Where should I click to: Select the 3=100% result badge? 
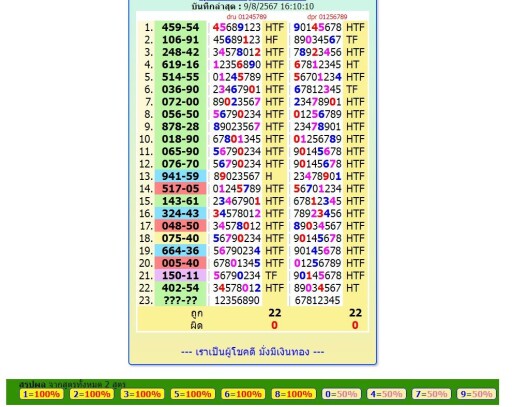click(x=142, y=394)
